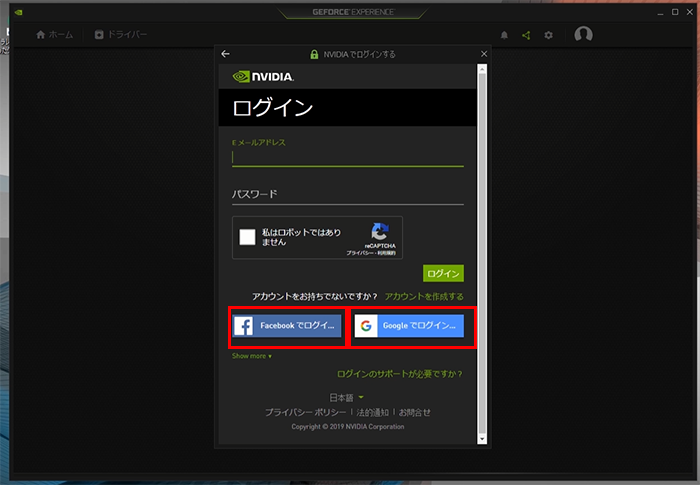Click the dialog scrollbar down arrow
This screenshot has width=700, height=485.
tap(482, 439)
